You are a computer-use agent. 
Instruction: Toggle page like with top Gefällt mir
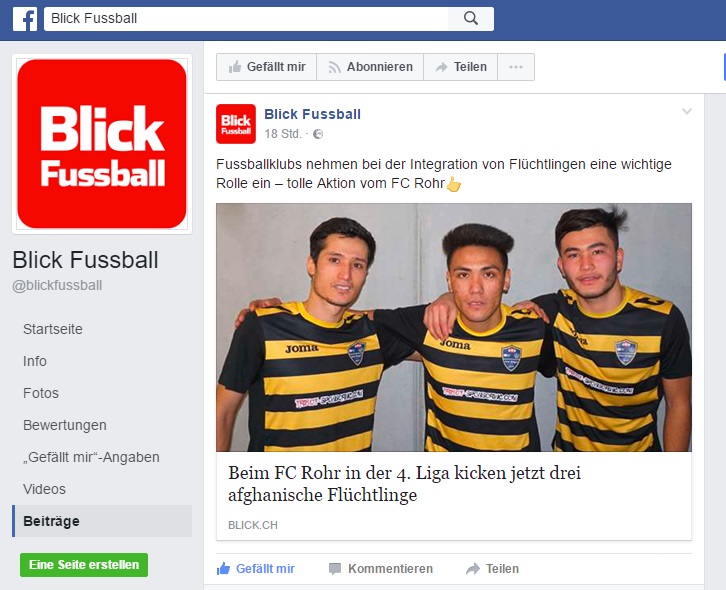[267, 67]
